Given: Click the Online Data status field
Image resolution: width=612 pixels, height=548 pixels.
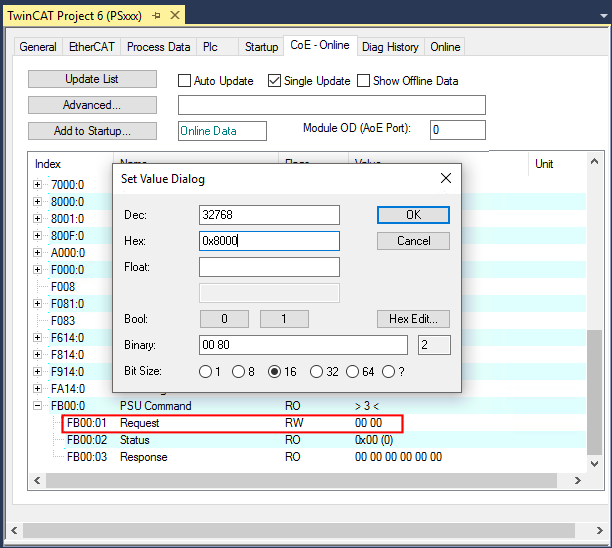Looking at the screenshot, I should (x=222, y=131).
